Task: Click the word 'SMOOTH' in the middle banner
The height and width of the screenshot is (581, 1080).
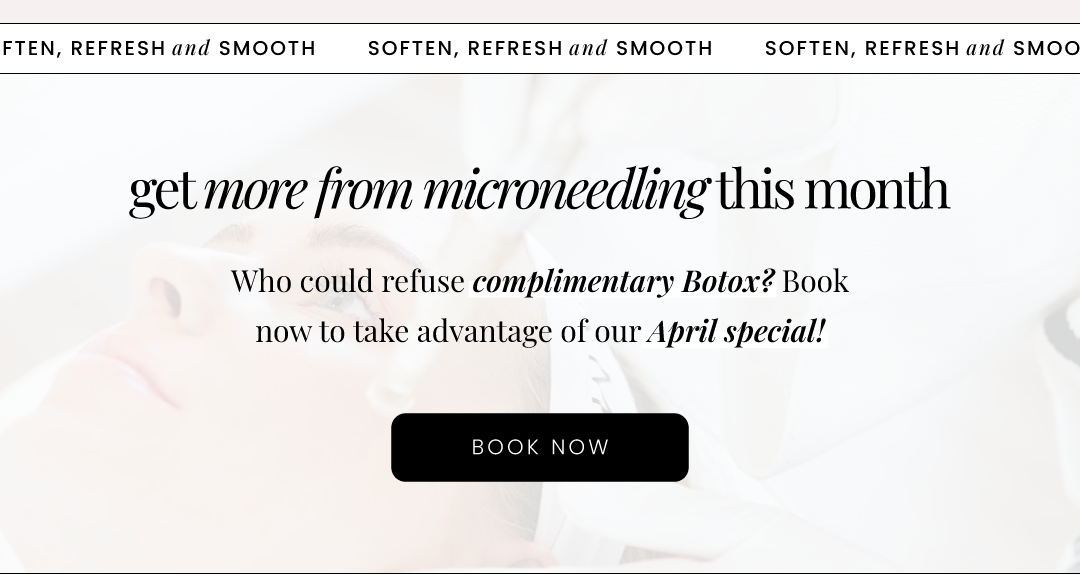Action: 664,48
